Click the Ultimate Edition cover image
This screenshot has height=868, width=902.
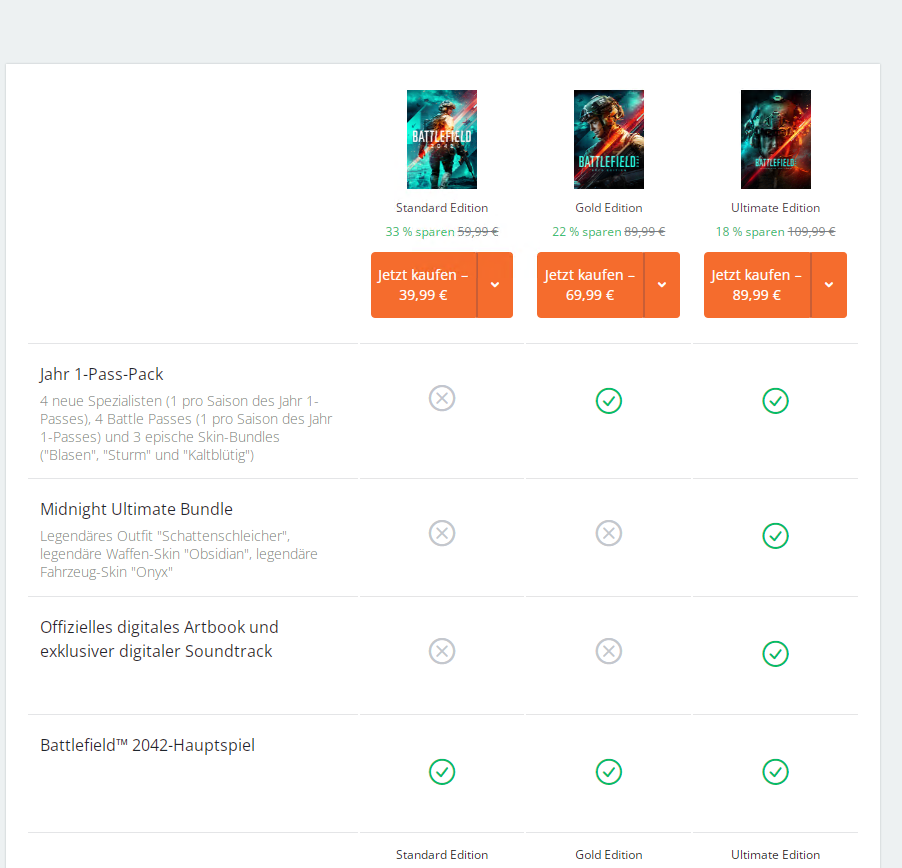(775, 139)
